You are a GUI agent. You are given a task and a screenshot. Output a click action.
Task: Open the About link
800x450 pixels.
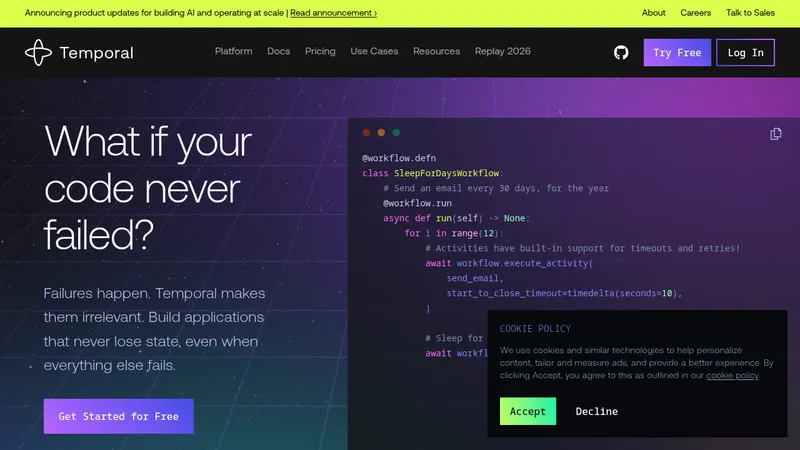[x=654, y=13]
